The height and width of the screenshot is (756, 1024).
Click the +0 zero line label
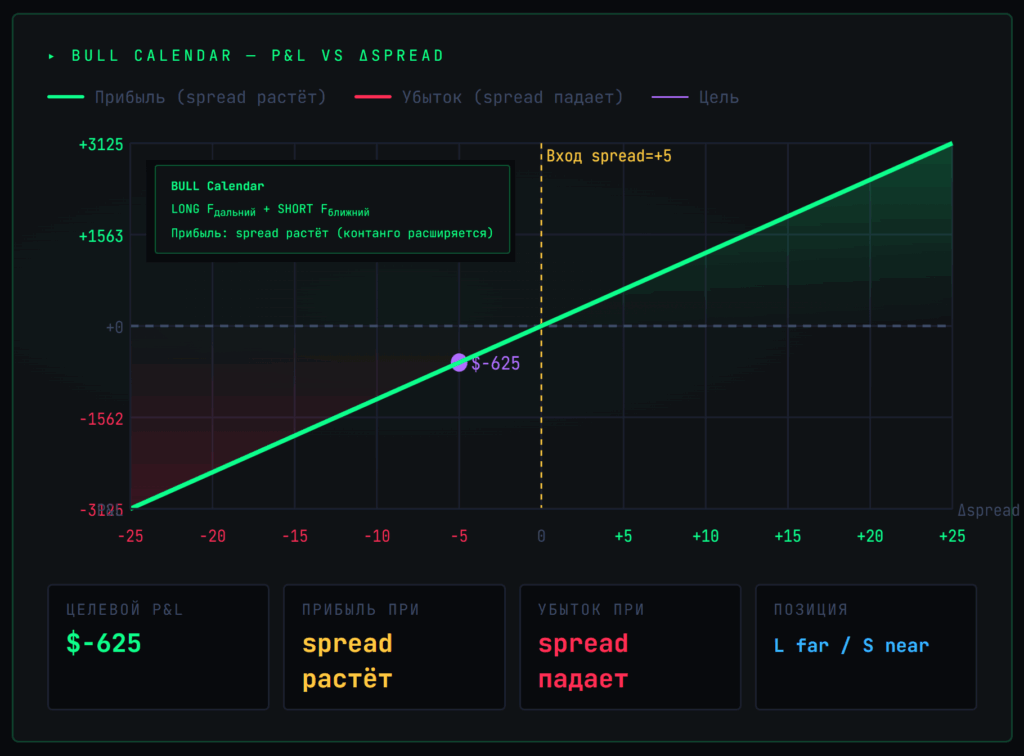coord(114,327)
